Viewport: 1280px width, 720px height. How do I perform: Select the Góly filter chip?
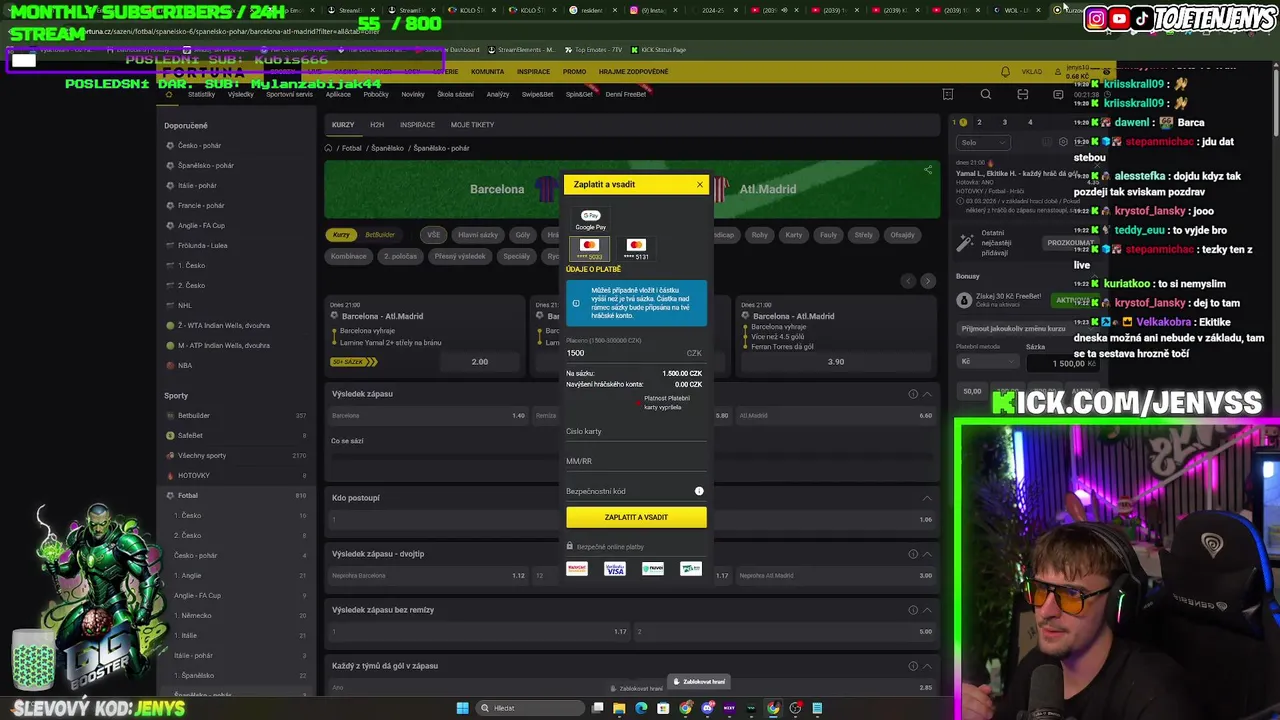point(523,235)
